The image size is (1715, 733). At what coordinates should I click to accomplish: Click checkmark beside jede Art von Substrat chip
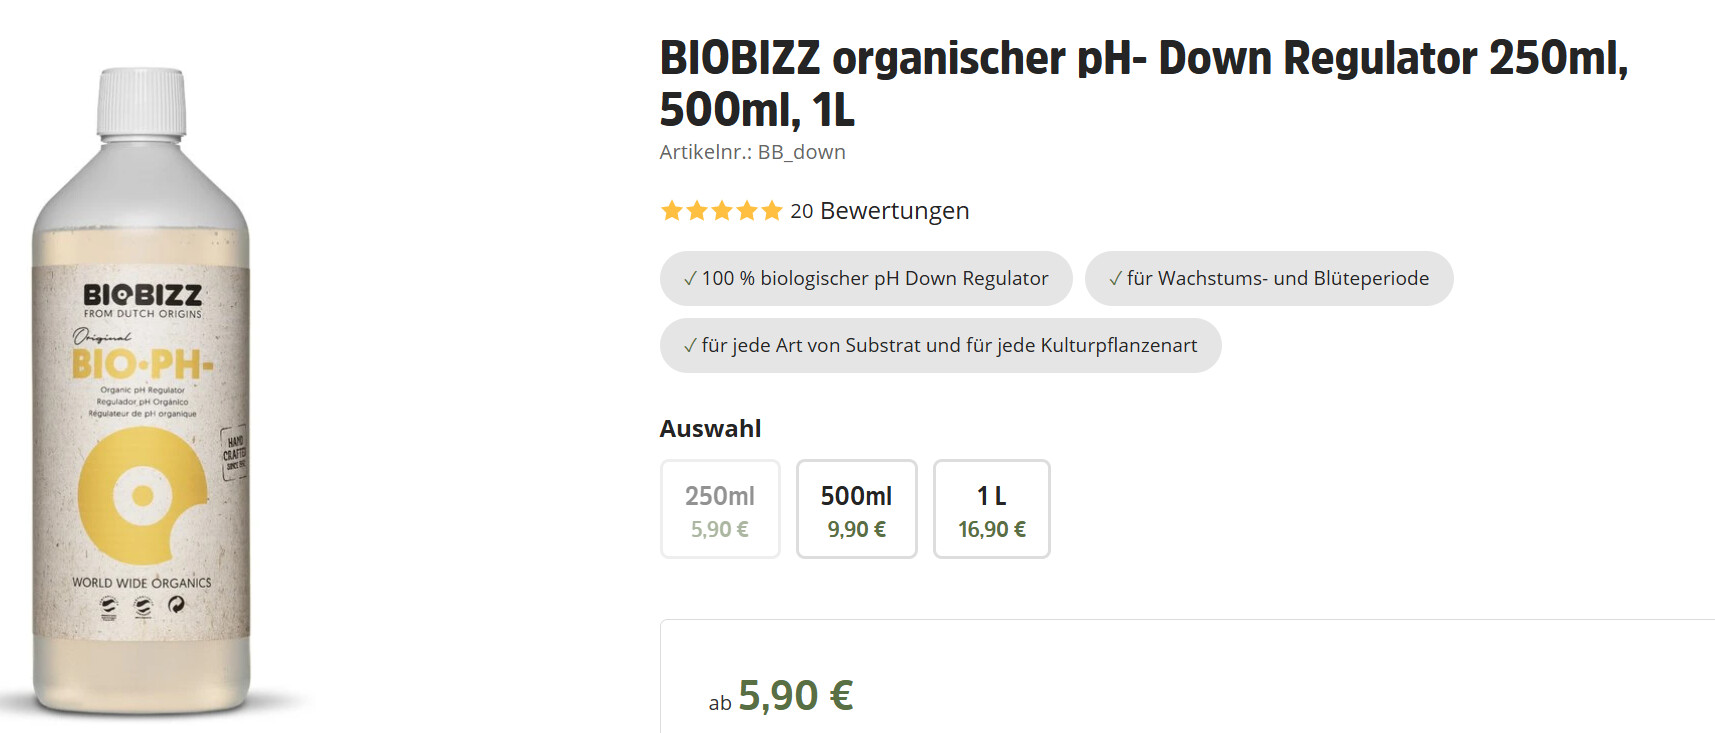[x=690, y=346]
